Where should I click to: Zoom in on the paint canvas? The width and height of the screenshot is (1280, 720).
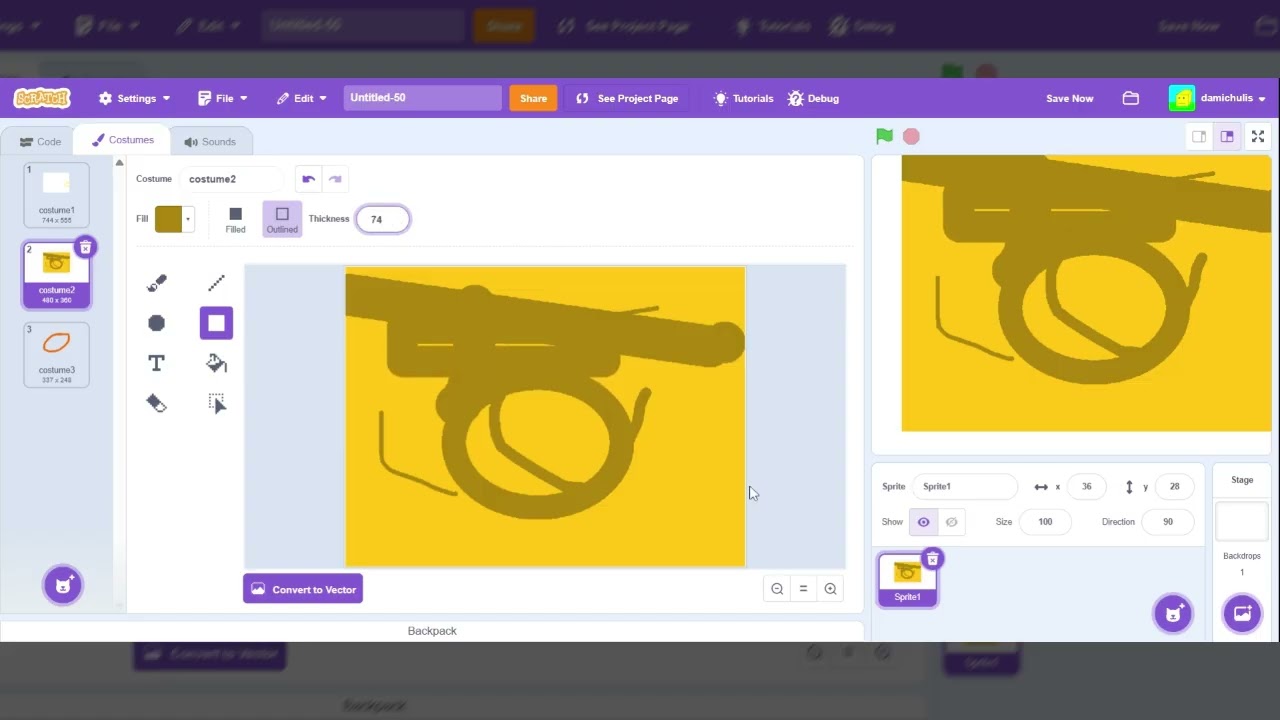point(830,589)
